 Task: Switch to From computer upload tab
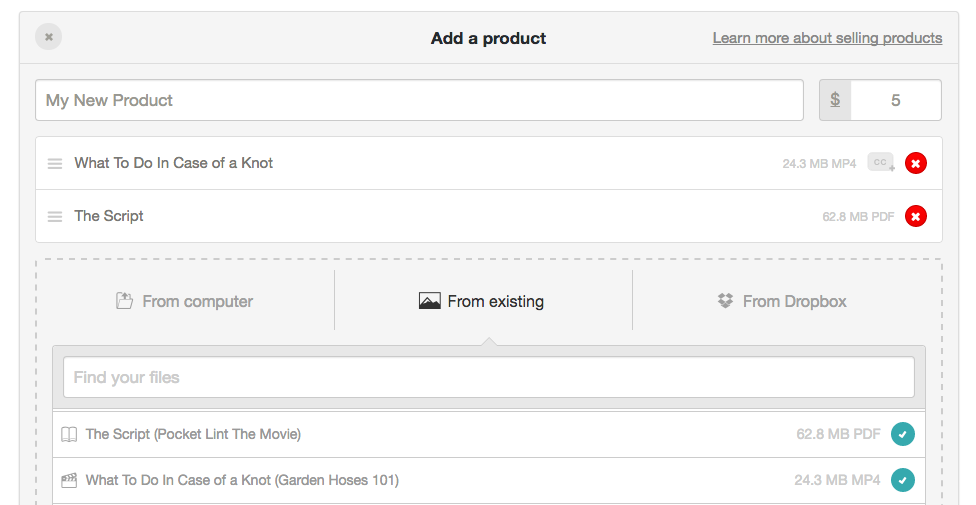[x=185, y=301]
